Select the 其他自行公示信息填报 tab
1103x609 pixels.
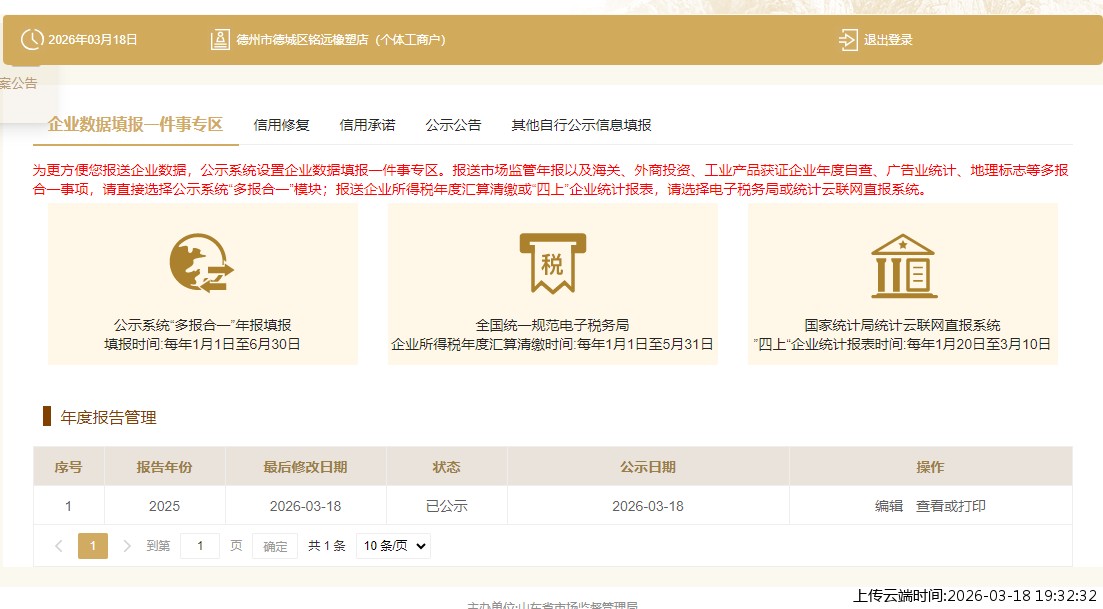pos(581,125)
